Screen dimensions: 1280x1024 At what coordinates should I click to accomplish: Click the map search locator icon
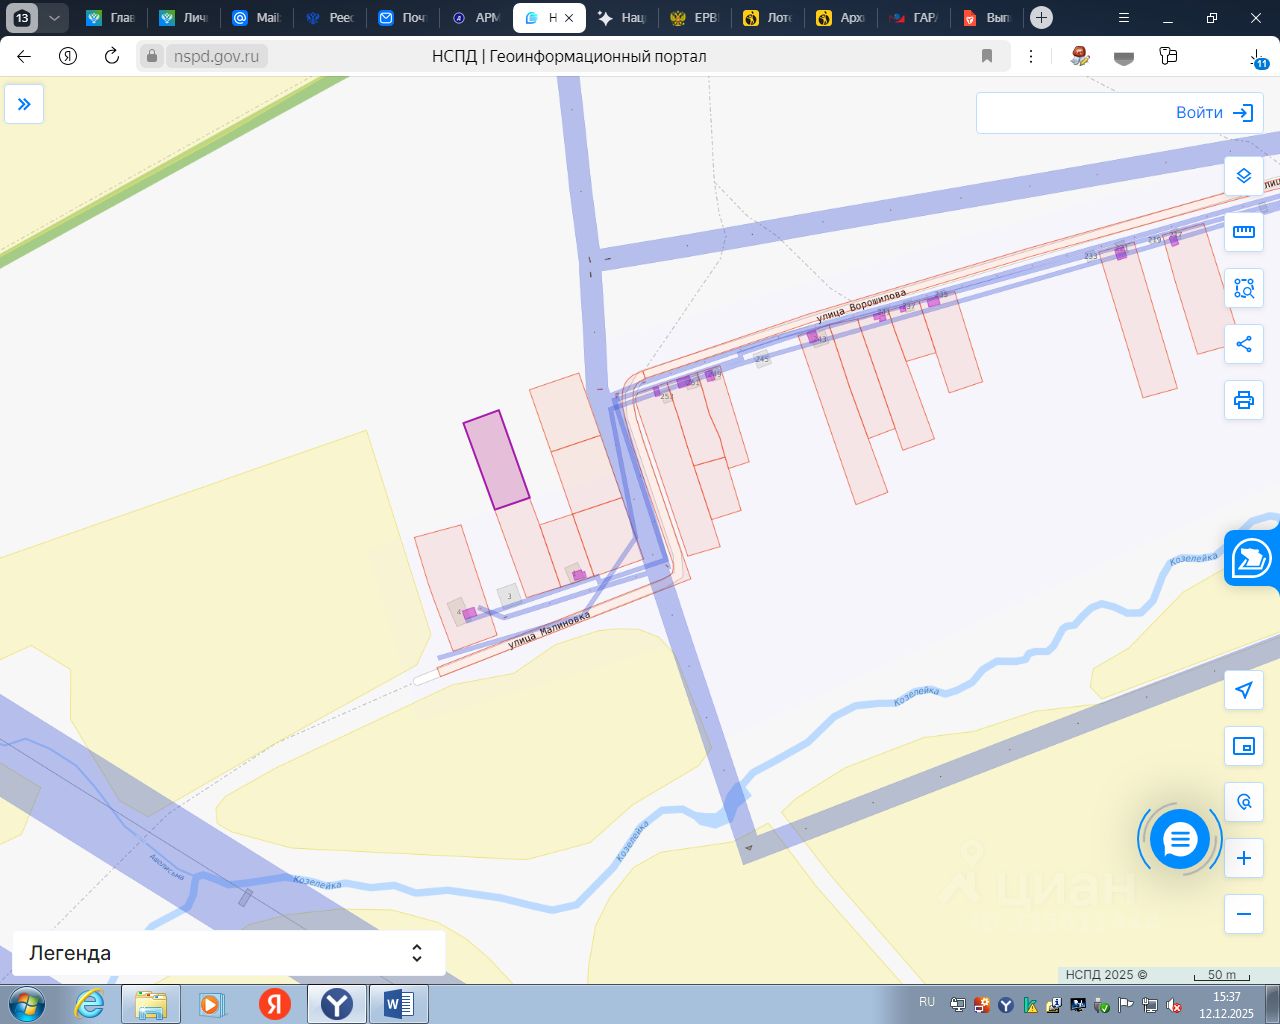1244,802
